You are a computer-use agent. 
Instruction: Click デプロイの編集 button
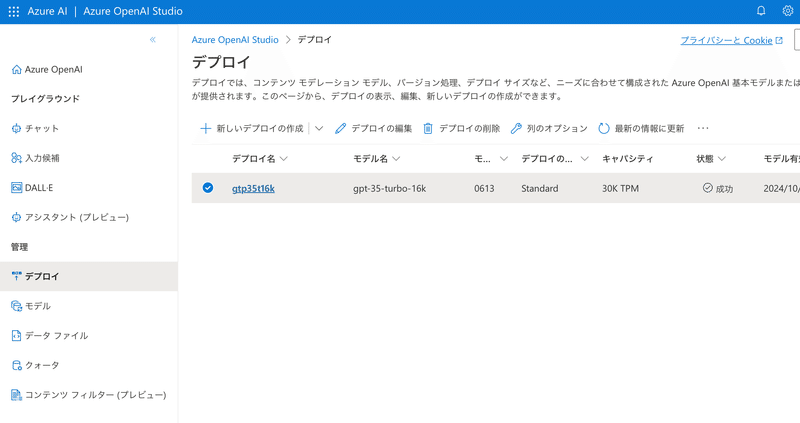(x=373, y=129)
